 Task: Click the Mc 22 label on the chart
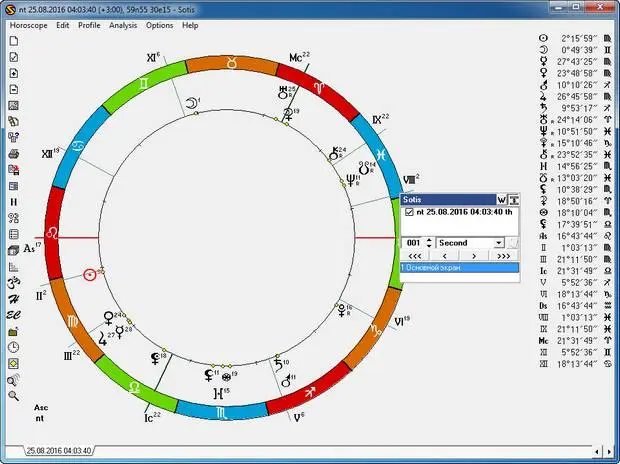point(299,57)
